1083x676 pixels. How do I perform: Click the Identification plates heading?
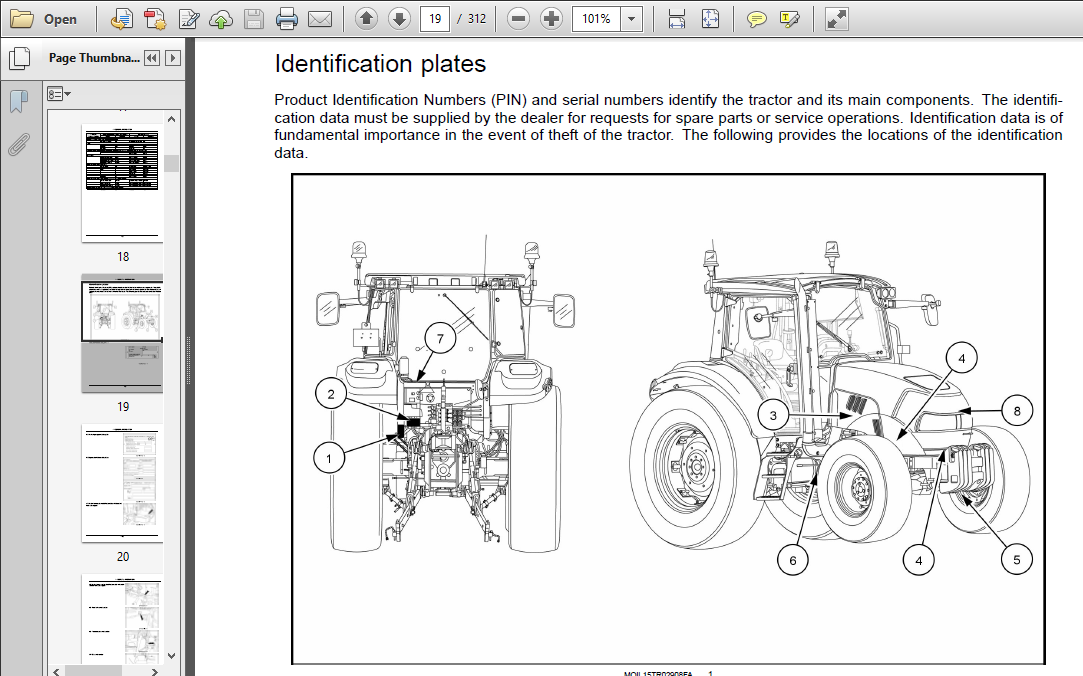380,64
